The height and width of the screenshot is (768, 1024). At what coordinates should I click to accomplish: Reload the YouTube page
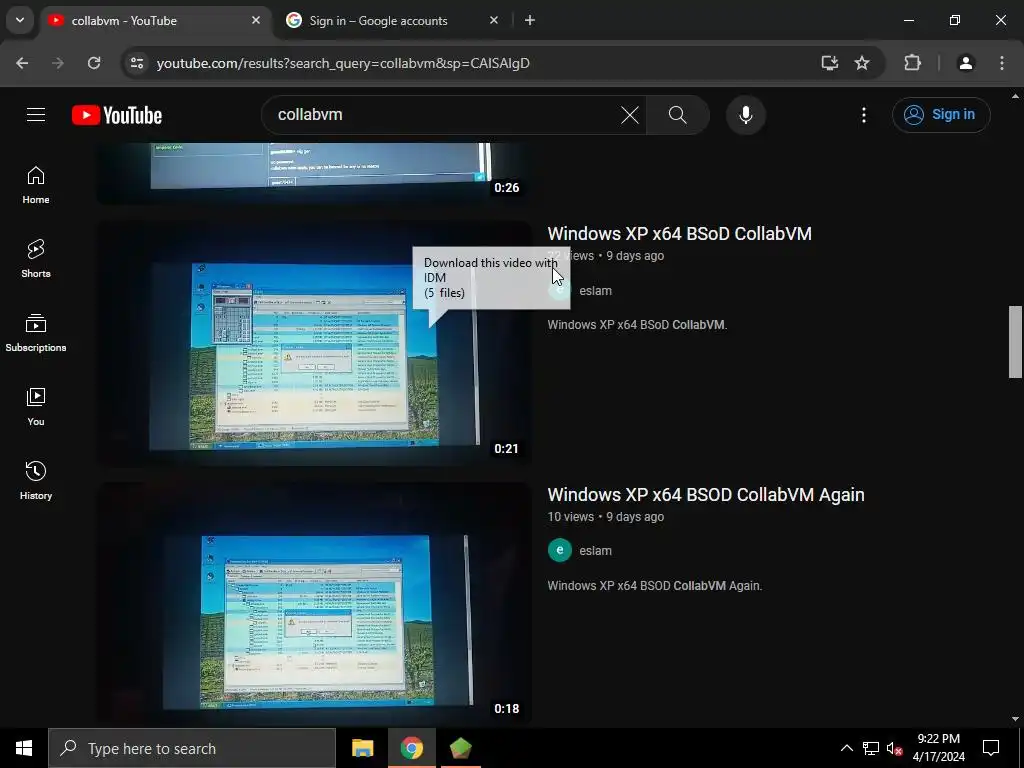click(94, 63)
